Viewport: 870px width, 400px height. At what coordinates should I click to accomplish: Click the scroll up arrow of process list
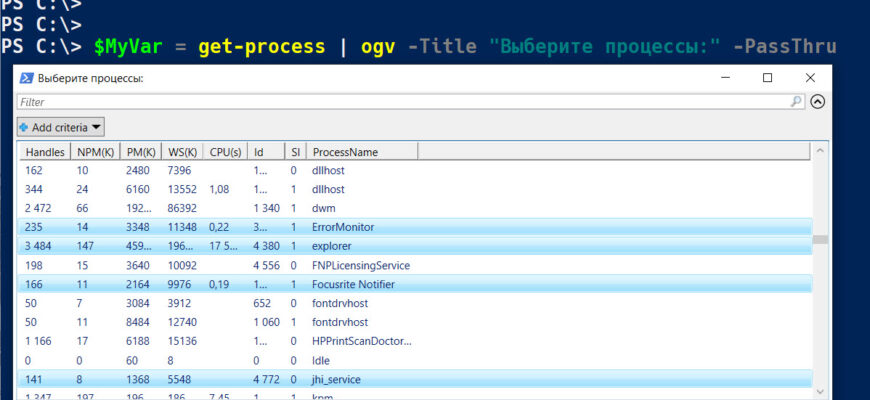pyautogui.click(x=821, y=150)
